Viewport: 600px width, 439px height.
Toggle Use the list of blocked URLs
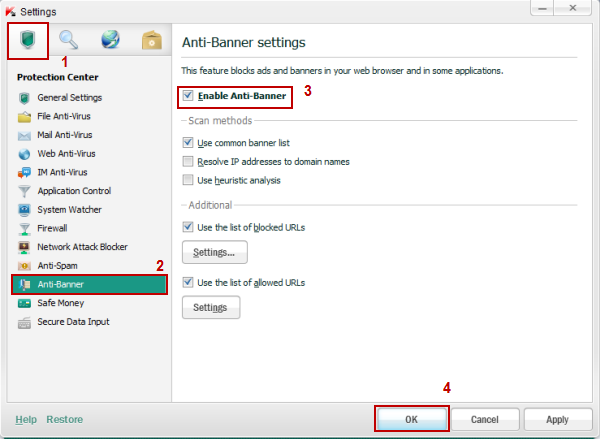click(x=188, y=227)
